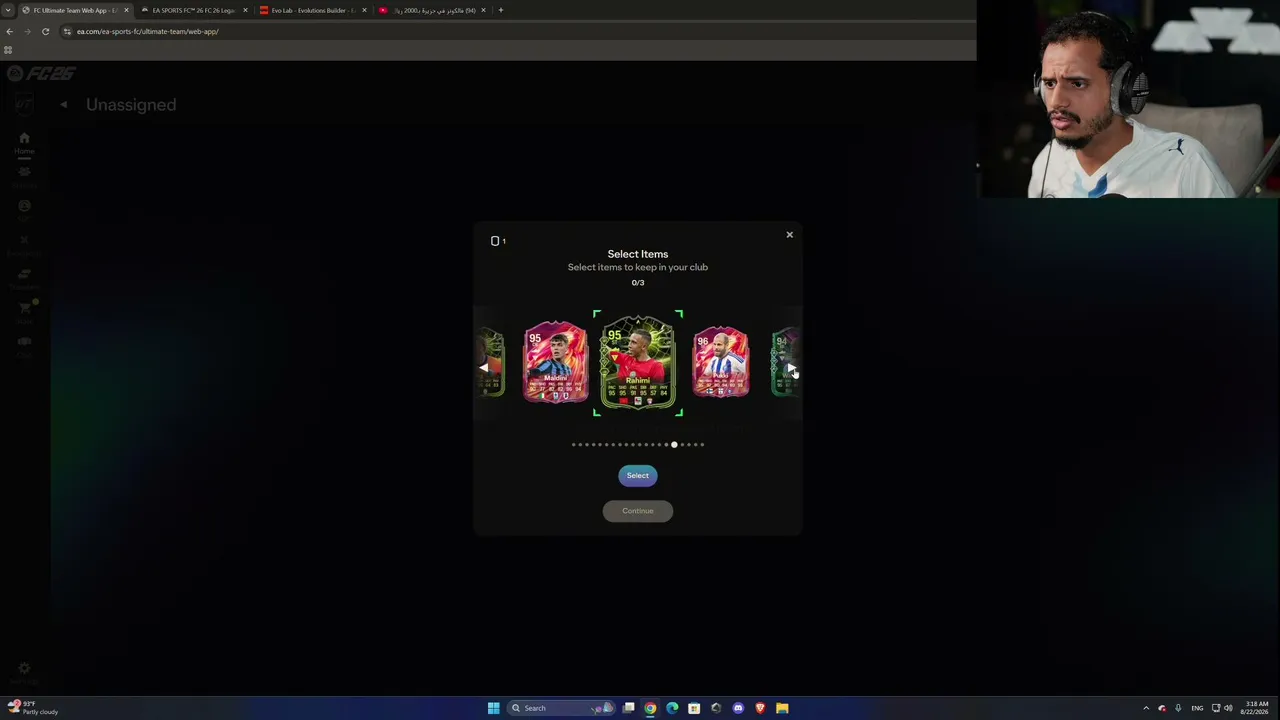Open File Explorer from the taskbar

tap(782, 708)
